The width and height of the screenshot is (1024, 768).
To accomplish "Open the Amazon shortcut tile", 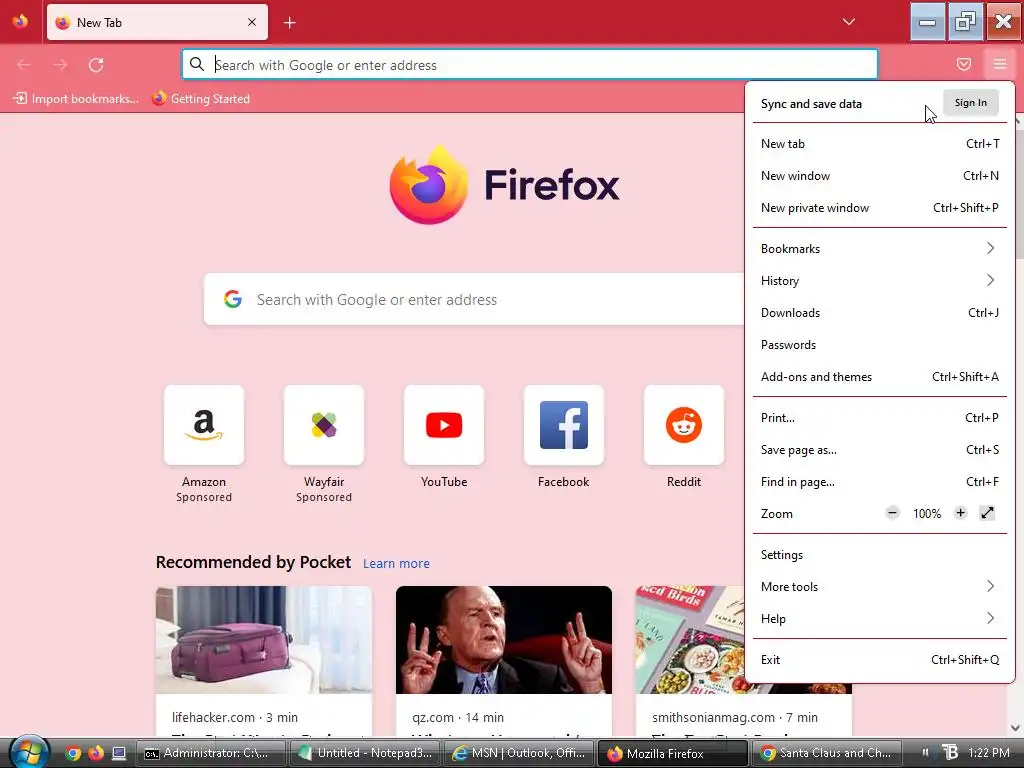I will click(x=204, y=425).
